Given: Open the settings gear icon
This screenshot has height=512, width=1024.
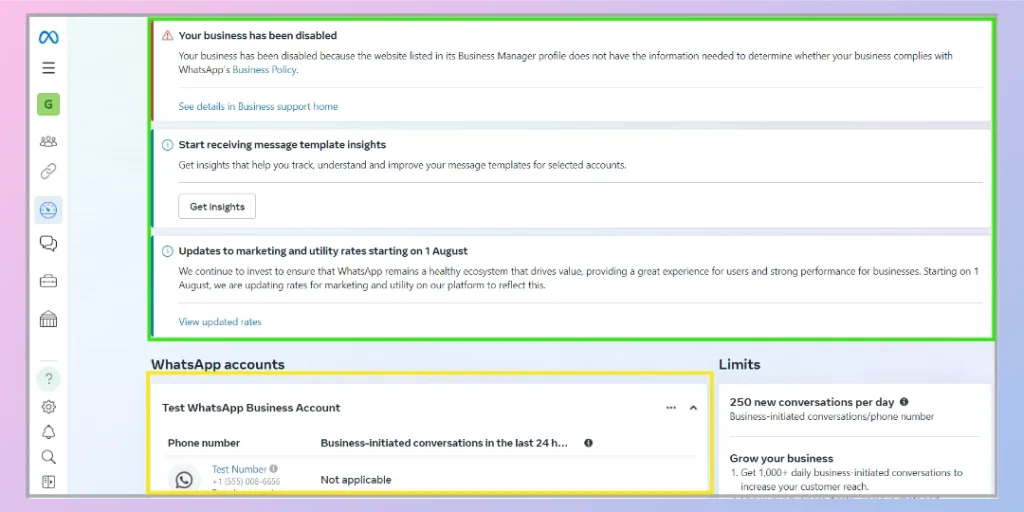Looking at the screenshot, I should point(48,407).
